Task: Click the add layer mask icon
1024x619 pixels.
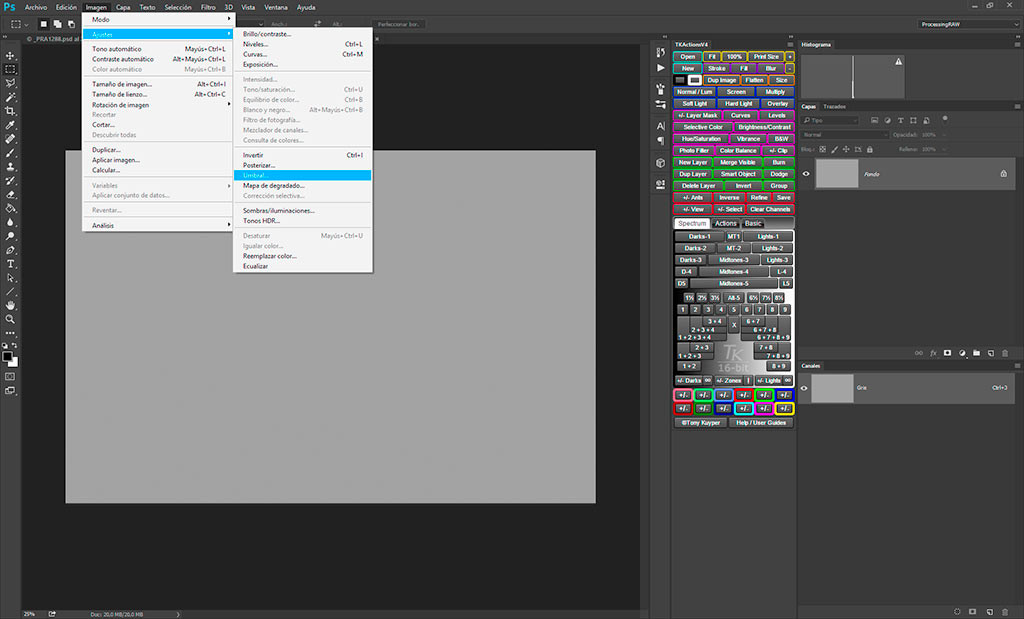Action: [947, 353]
